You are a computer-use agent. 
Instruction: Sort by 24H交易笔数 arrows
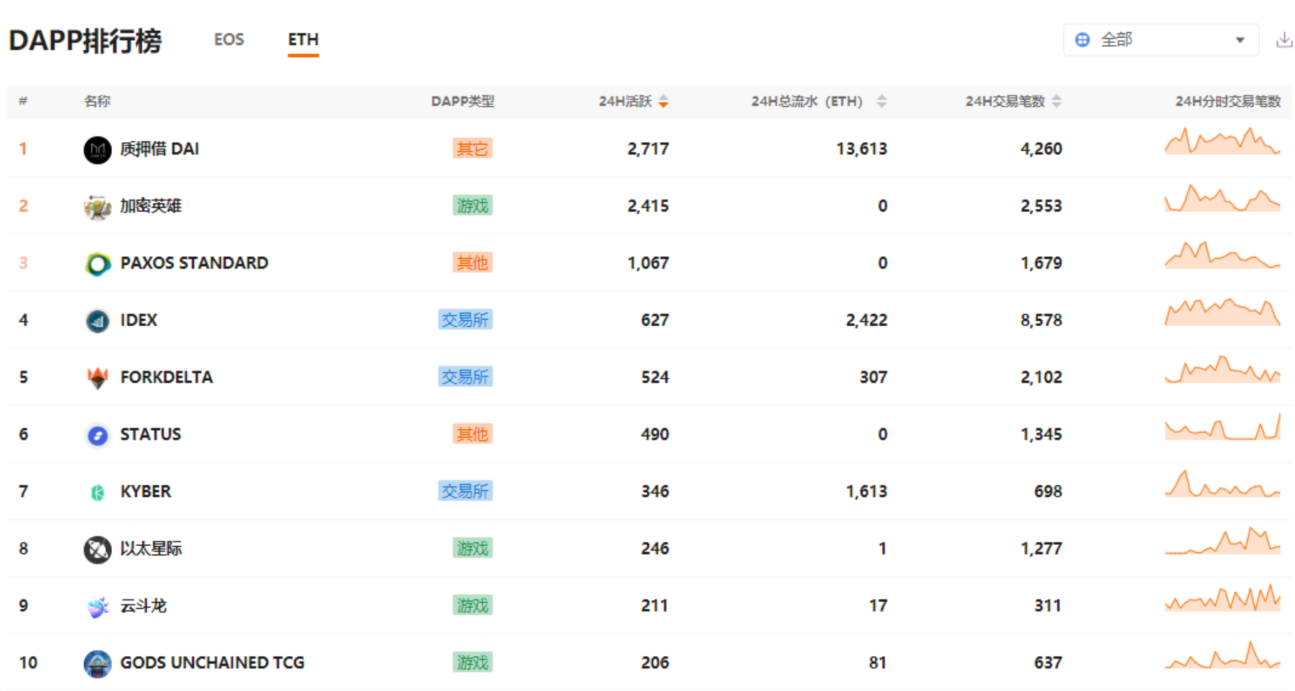pos(1057,101)
